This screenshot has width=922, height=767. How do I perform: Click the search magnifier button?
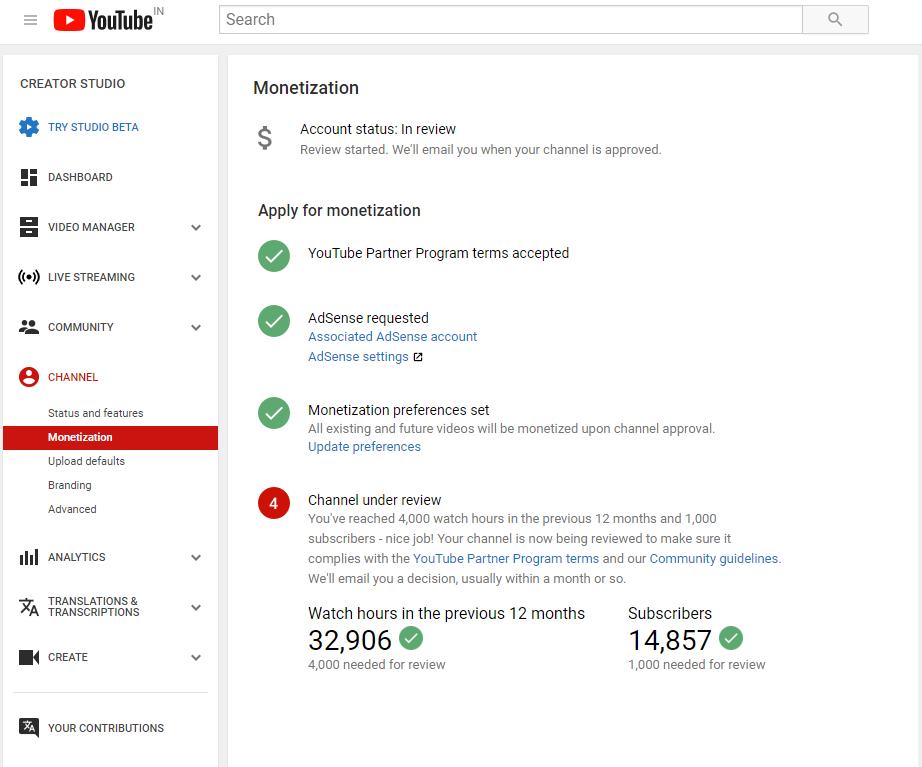pyautogui.click(x=835, y=19)
